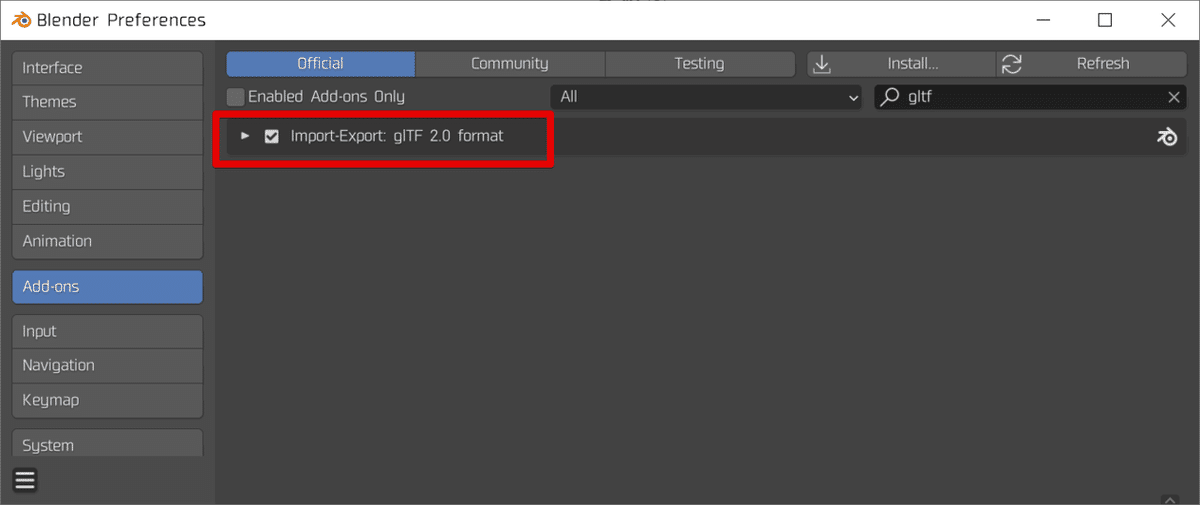The width and height of the screenshot is (1200, 505).
Task: Open the Lights preferences section
Action: click(107, 172)
